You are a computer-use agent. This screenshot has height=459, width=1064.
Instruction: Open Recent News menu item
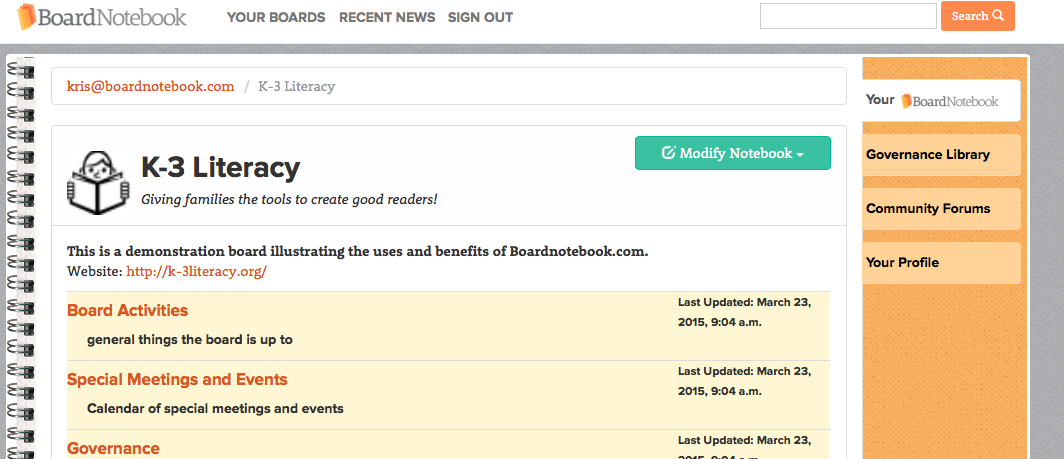[x=387, y=18]
